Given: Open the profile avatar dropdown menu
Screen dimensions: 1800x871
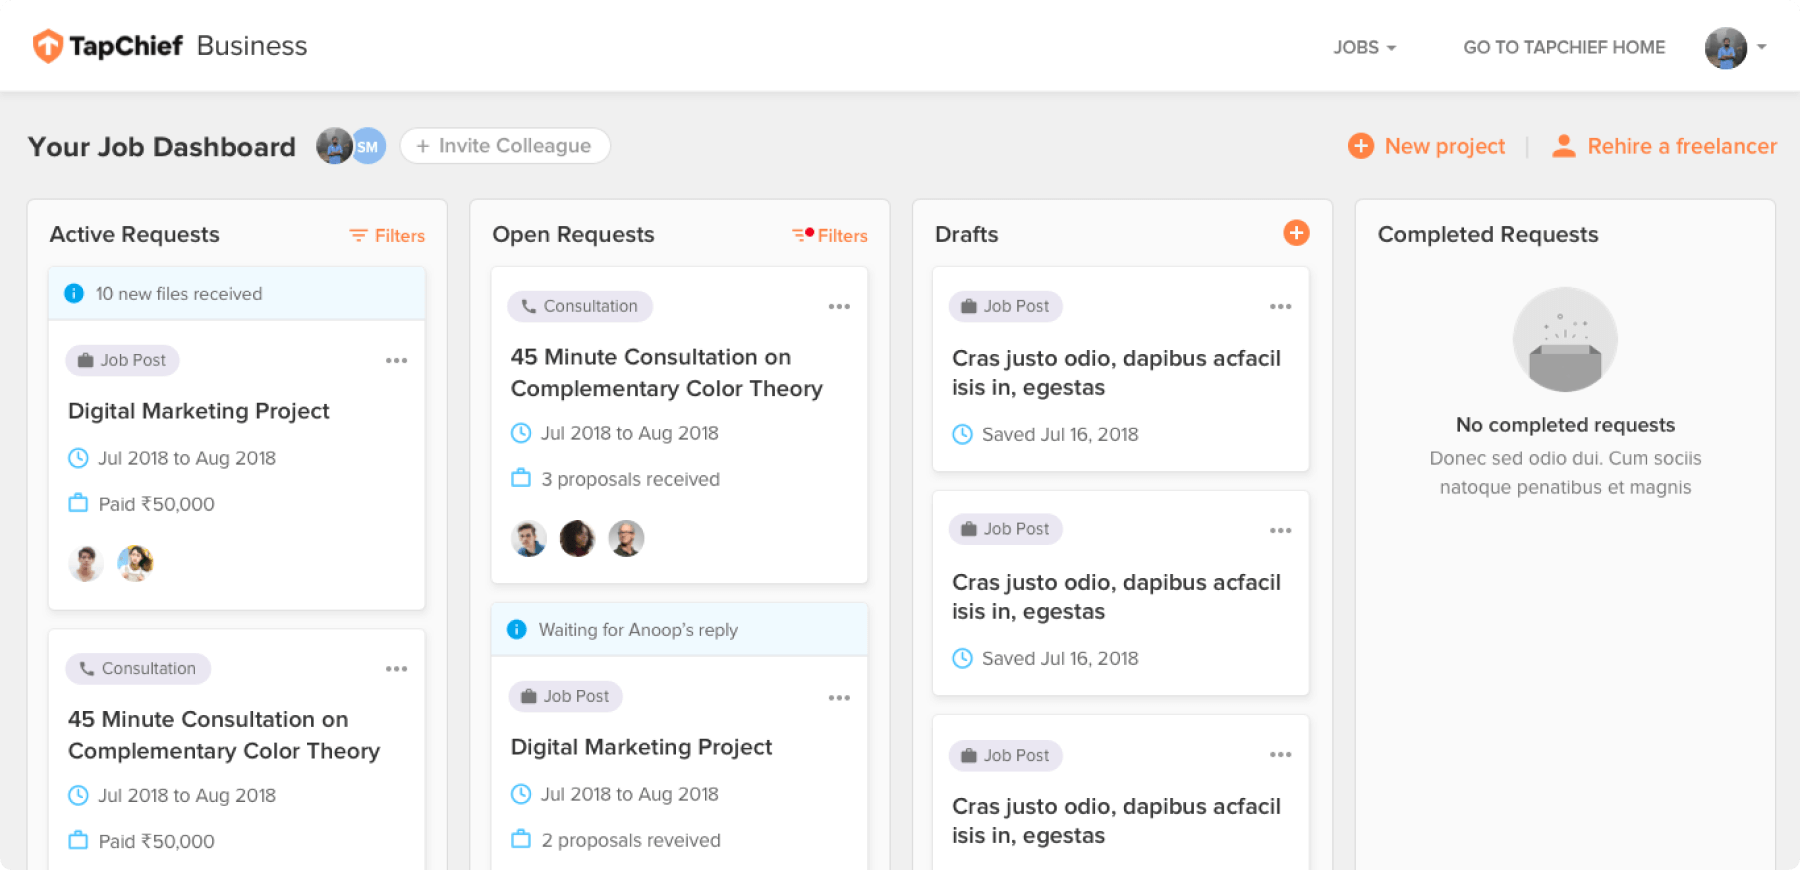Looking at the screenshot, I should tap(1735, 47).
